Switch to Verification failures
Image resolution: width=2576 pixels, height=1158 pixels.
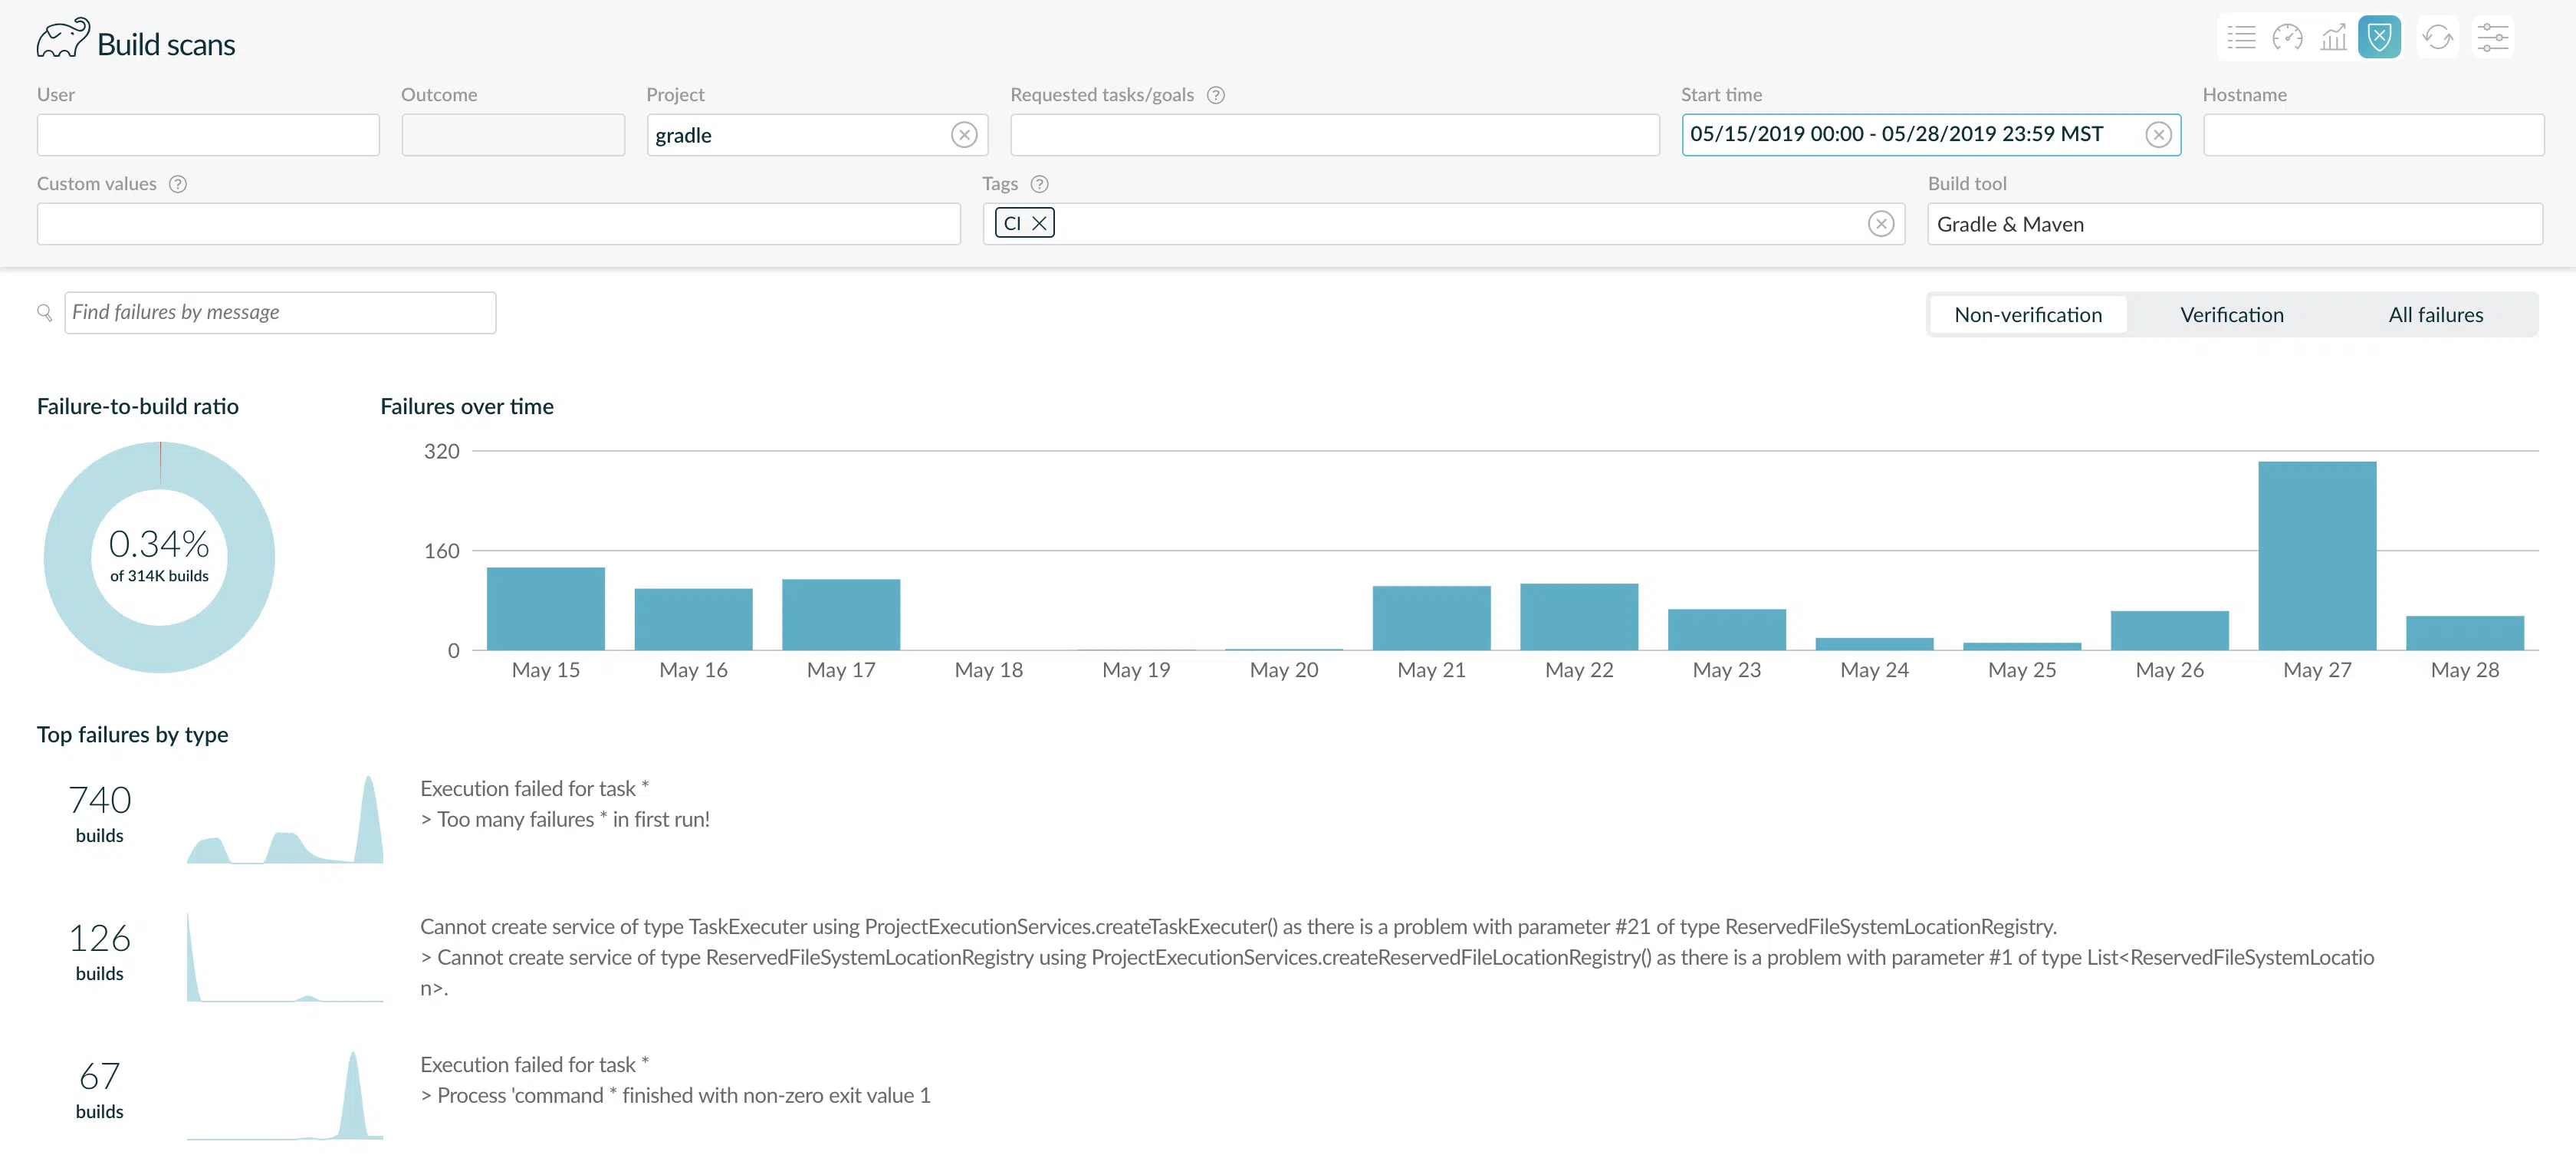tap(2231, 315)
